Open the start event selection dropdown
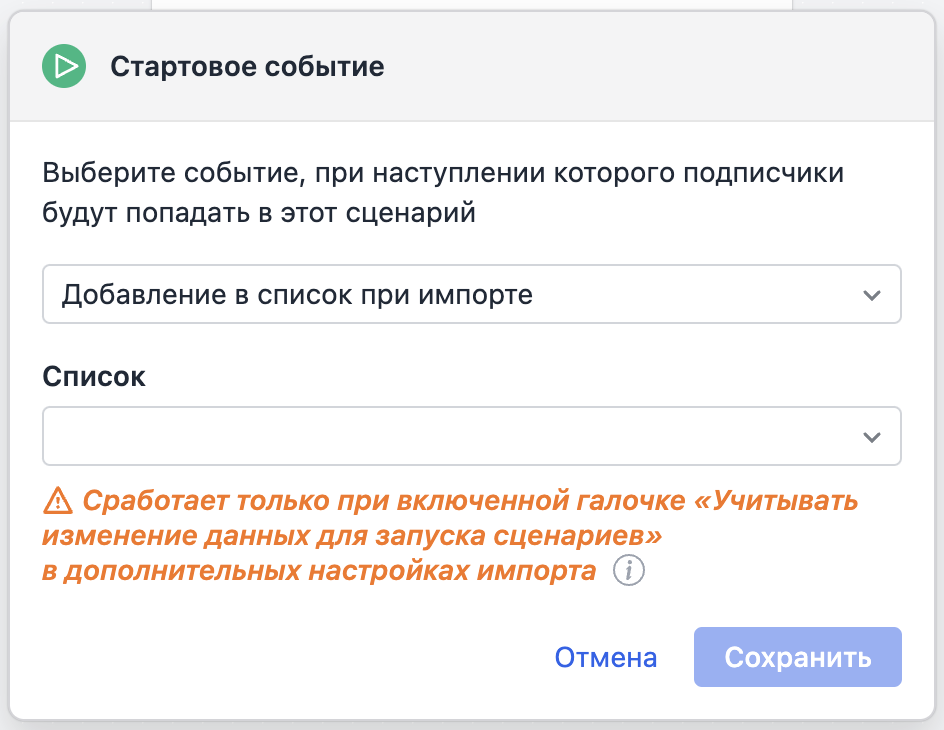944x730 pixels. pos(470,295)
